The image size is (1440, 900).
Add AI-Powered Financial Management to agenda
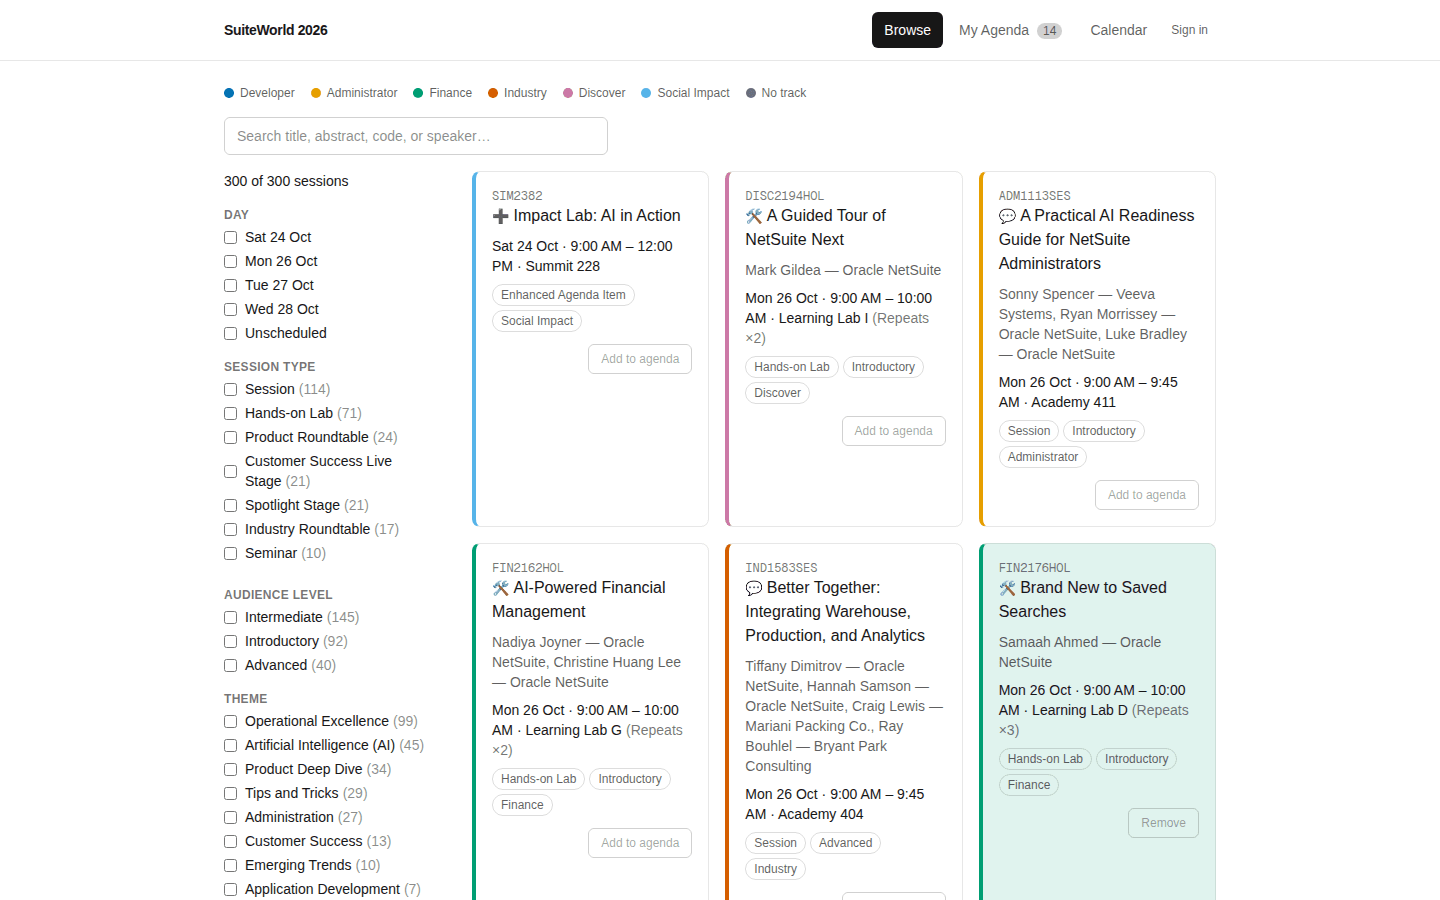640,843
